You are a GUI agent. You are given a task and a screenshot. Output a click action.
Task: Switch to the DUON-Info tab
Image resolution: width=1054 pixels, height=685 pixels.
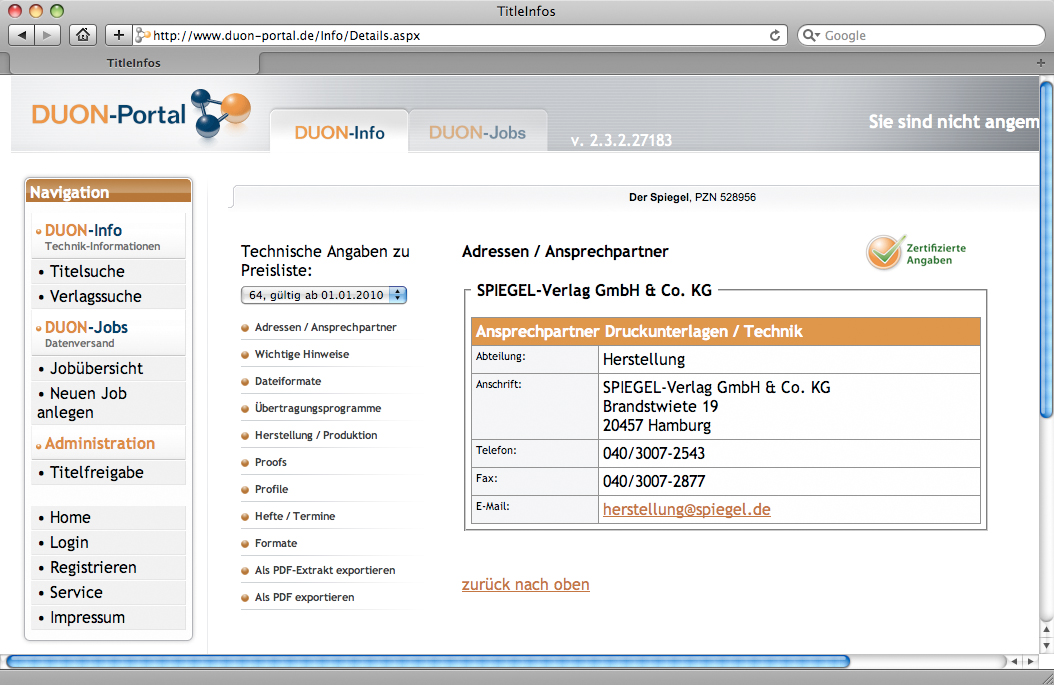(339, 132)
